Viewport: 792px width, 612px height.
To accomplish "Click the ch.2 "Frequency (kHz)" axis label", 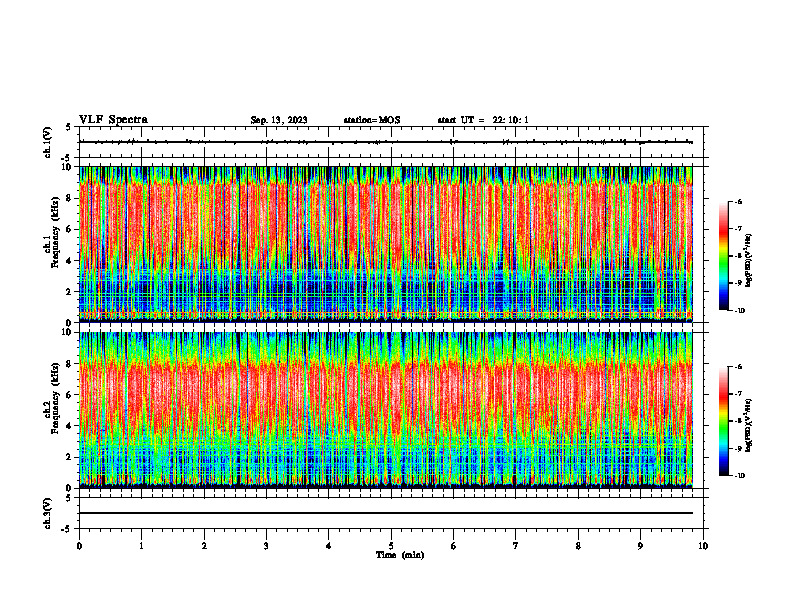I will 55,398.
